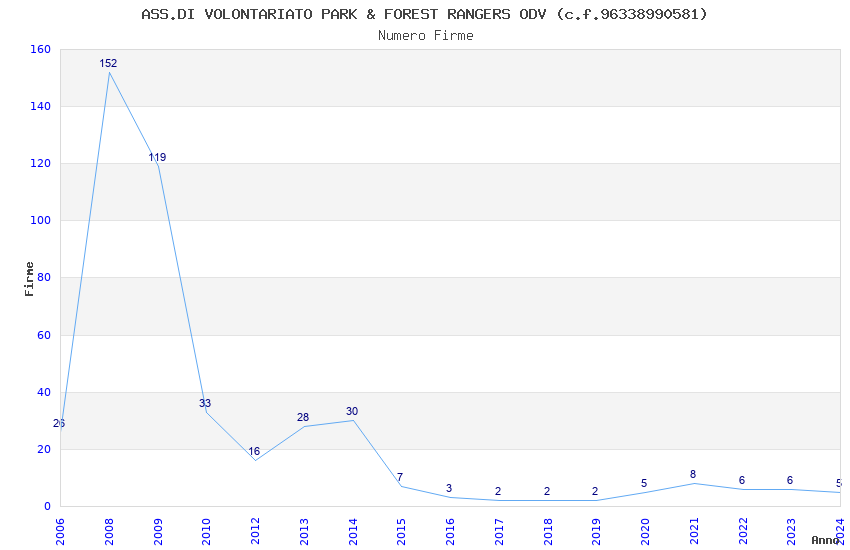Screen dimensions: 850x550
Task: Select the x-axis year 2006
Action: pyautogui.click(x=60, y=532)
